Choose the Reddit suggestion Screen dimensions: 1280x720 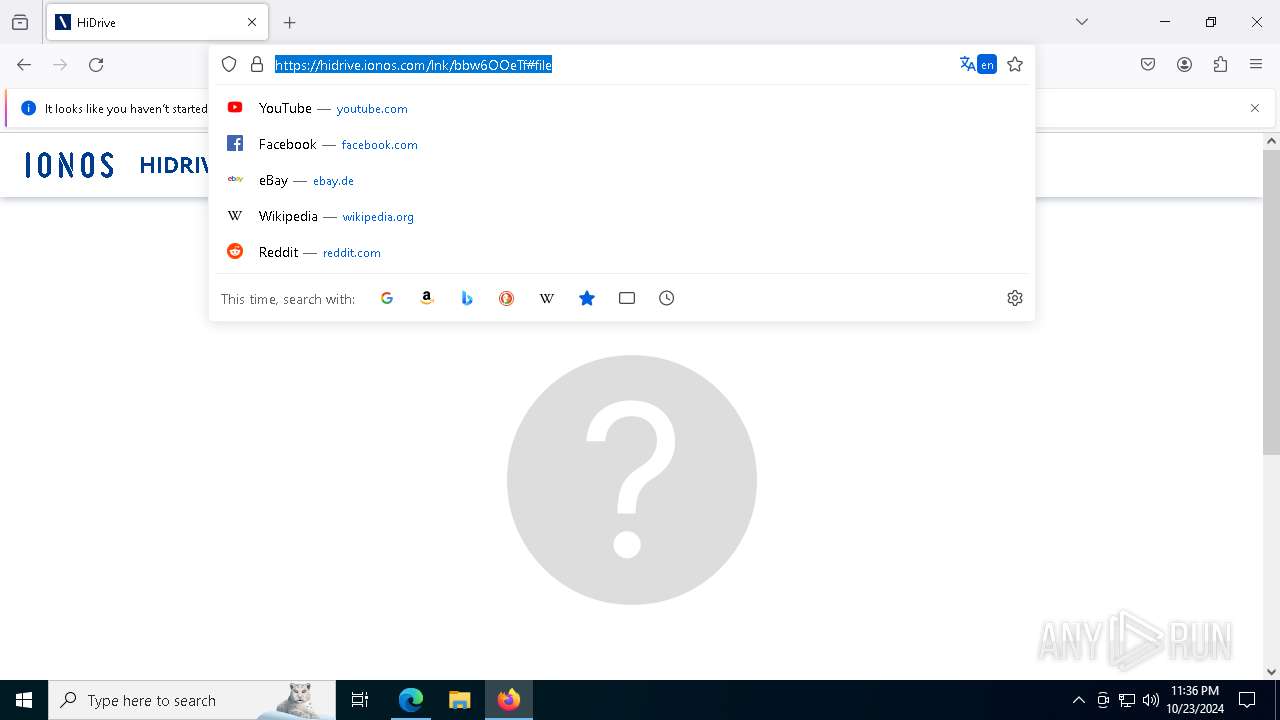point(622,252)
